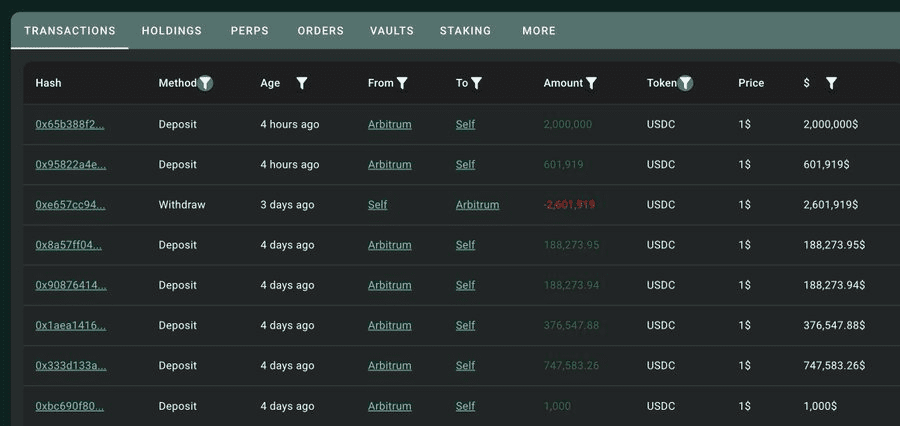Open transaction hash 0x333d133a...

pyautogui.click(x=71, y=366)
